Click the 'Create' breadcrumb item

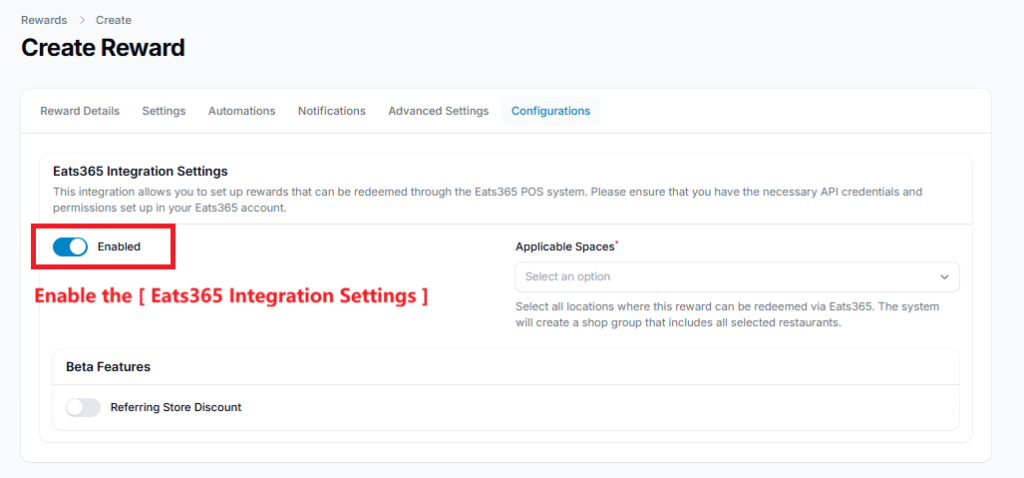pos(113,20)
